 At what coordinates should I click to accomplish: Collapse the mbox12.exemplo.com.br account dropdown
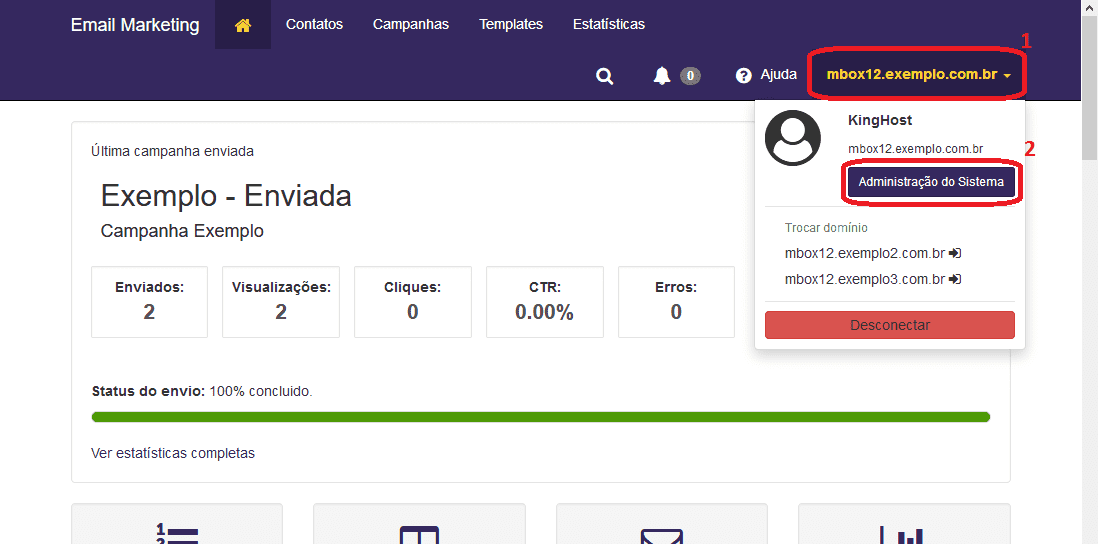918,76
